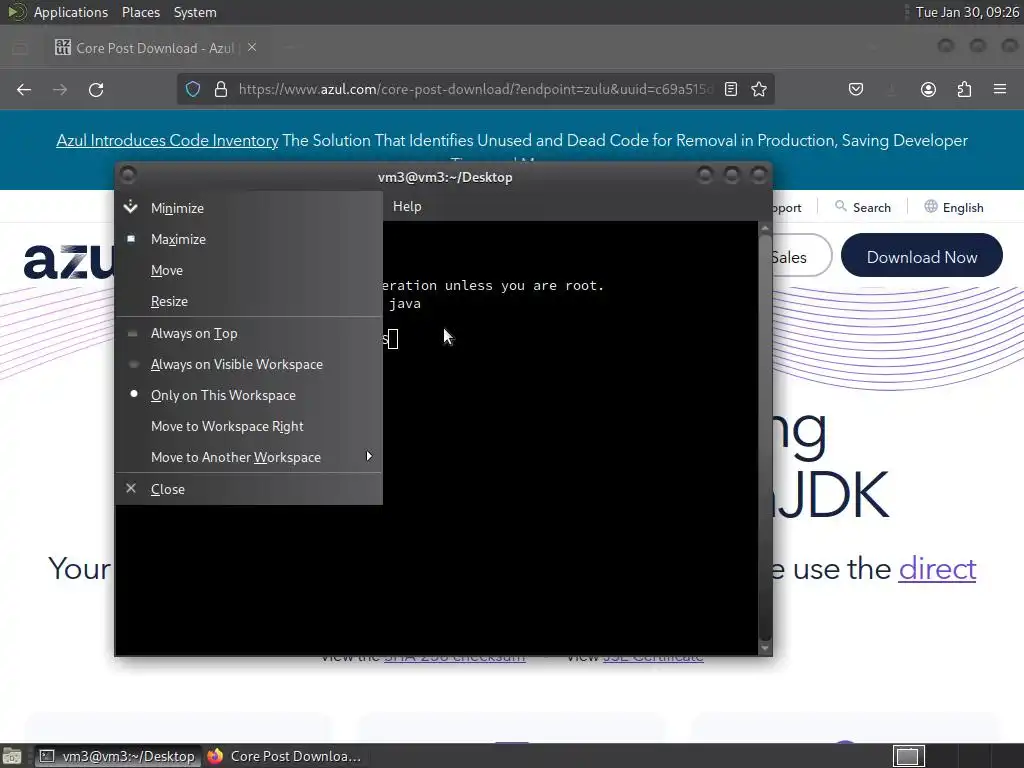Click the Azul logo on the page
Screen dimensions: 1024x768
pos(69,261)
